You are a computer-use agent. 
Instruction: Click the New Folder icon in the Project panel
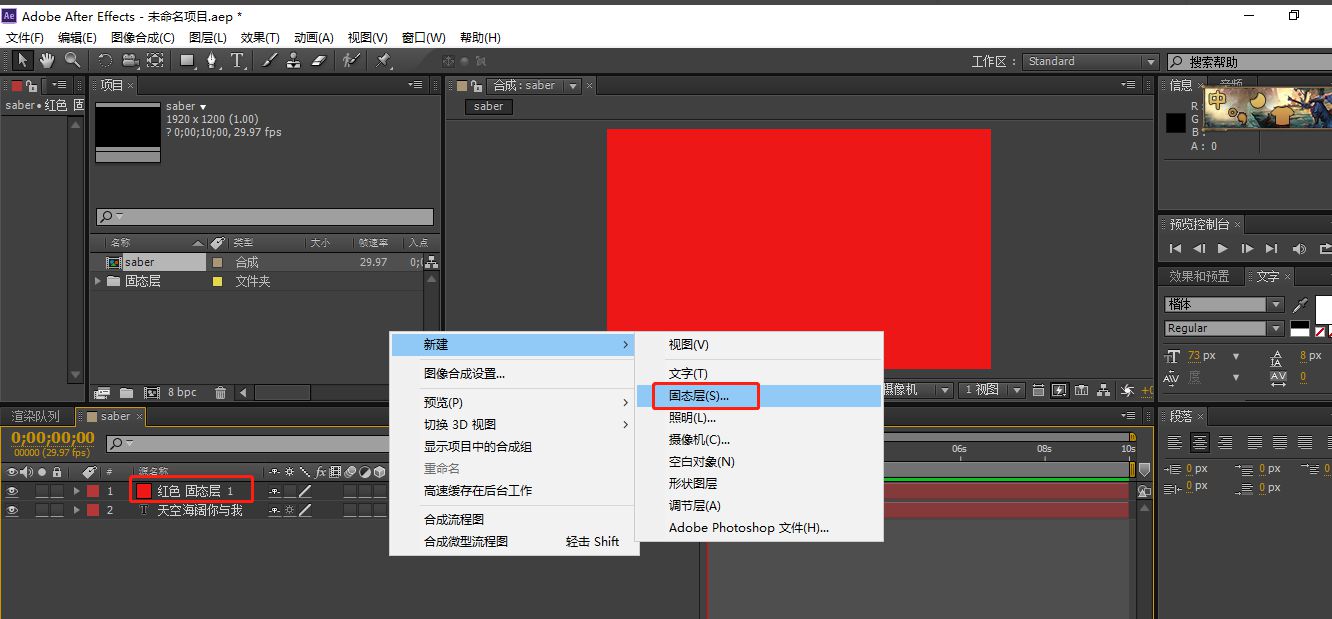pyautogui.click(x=128, y=393)
